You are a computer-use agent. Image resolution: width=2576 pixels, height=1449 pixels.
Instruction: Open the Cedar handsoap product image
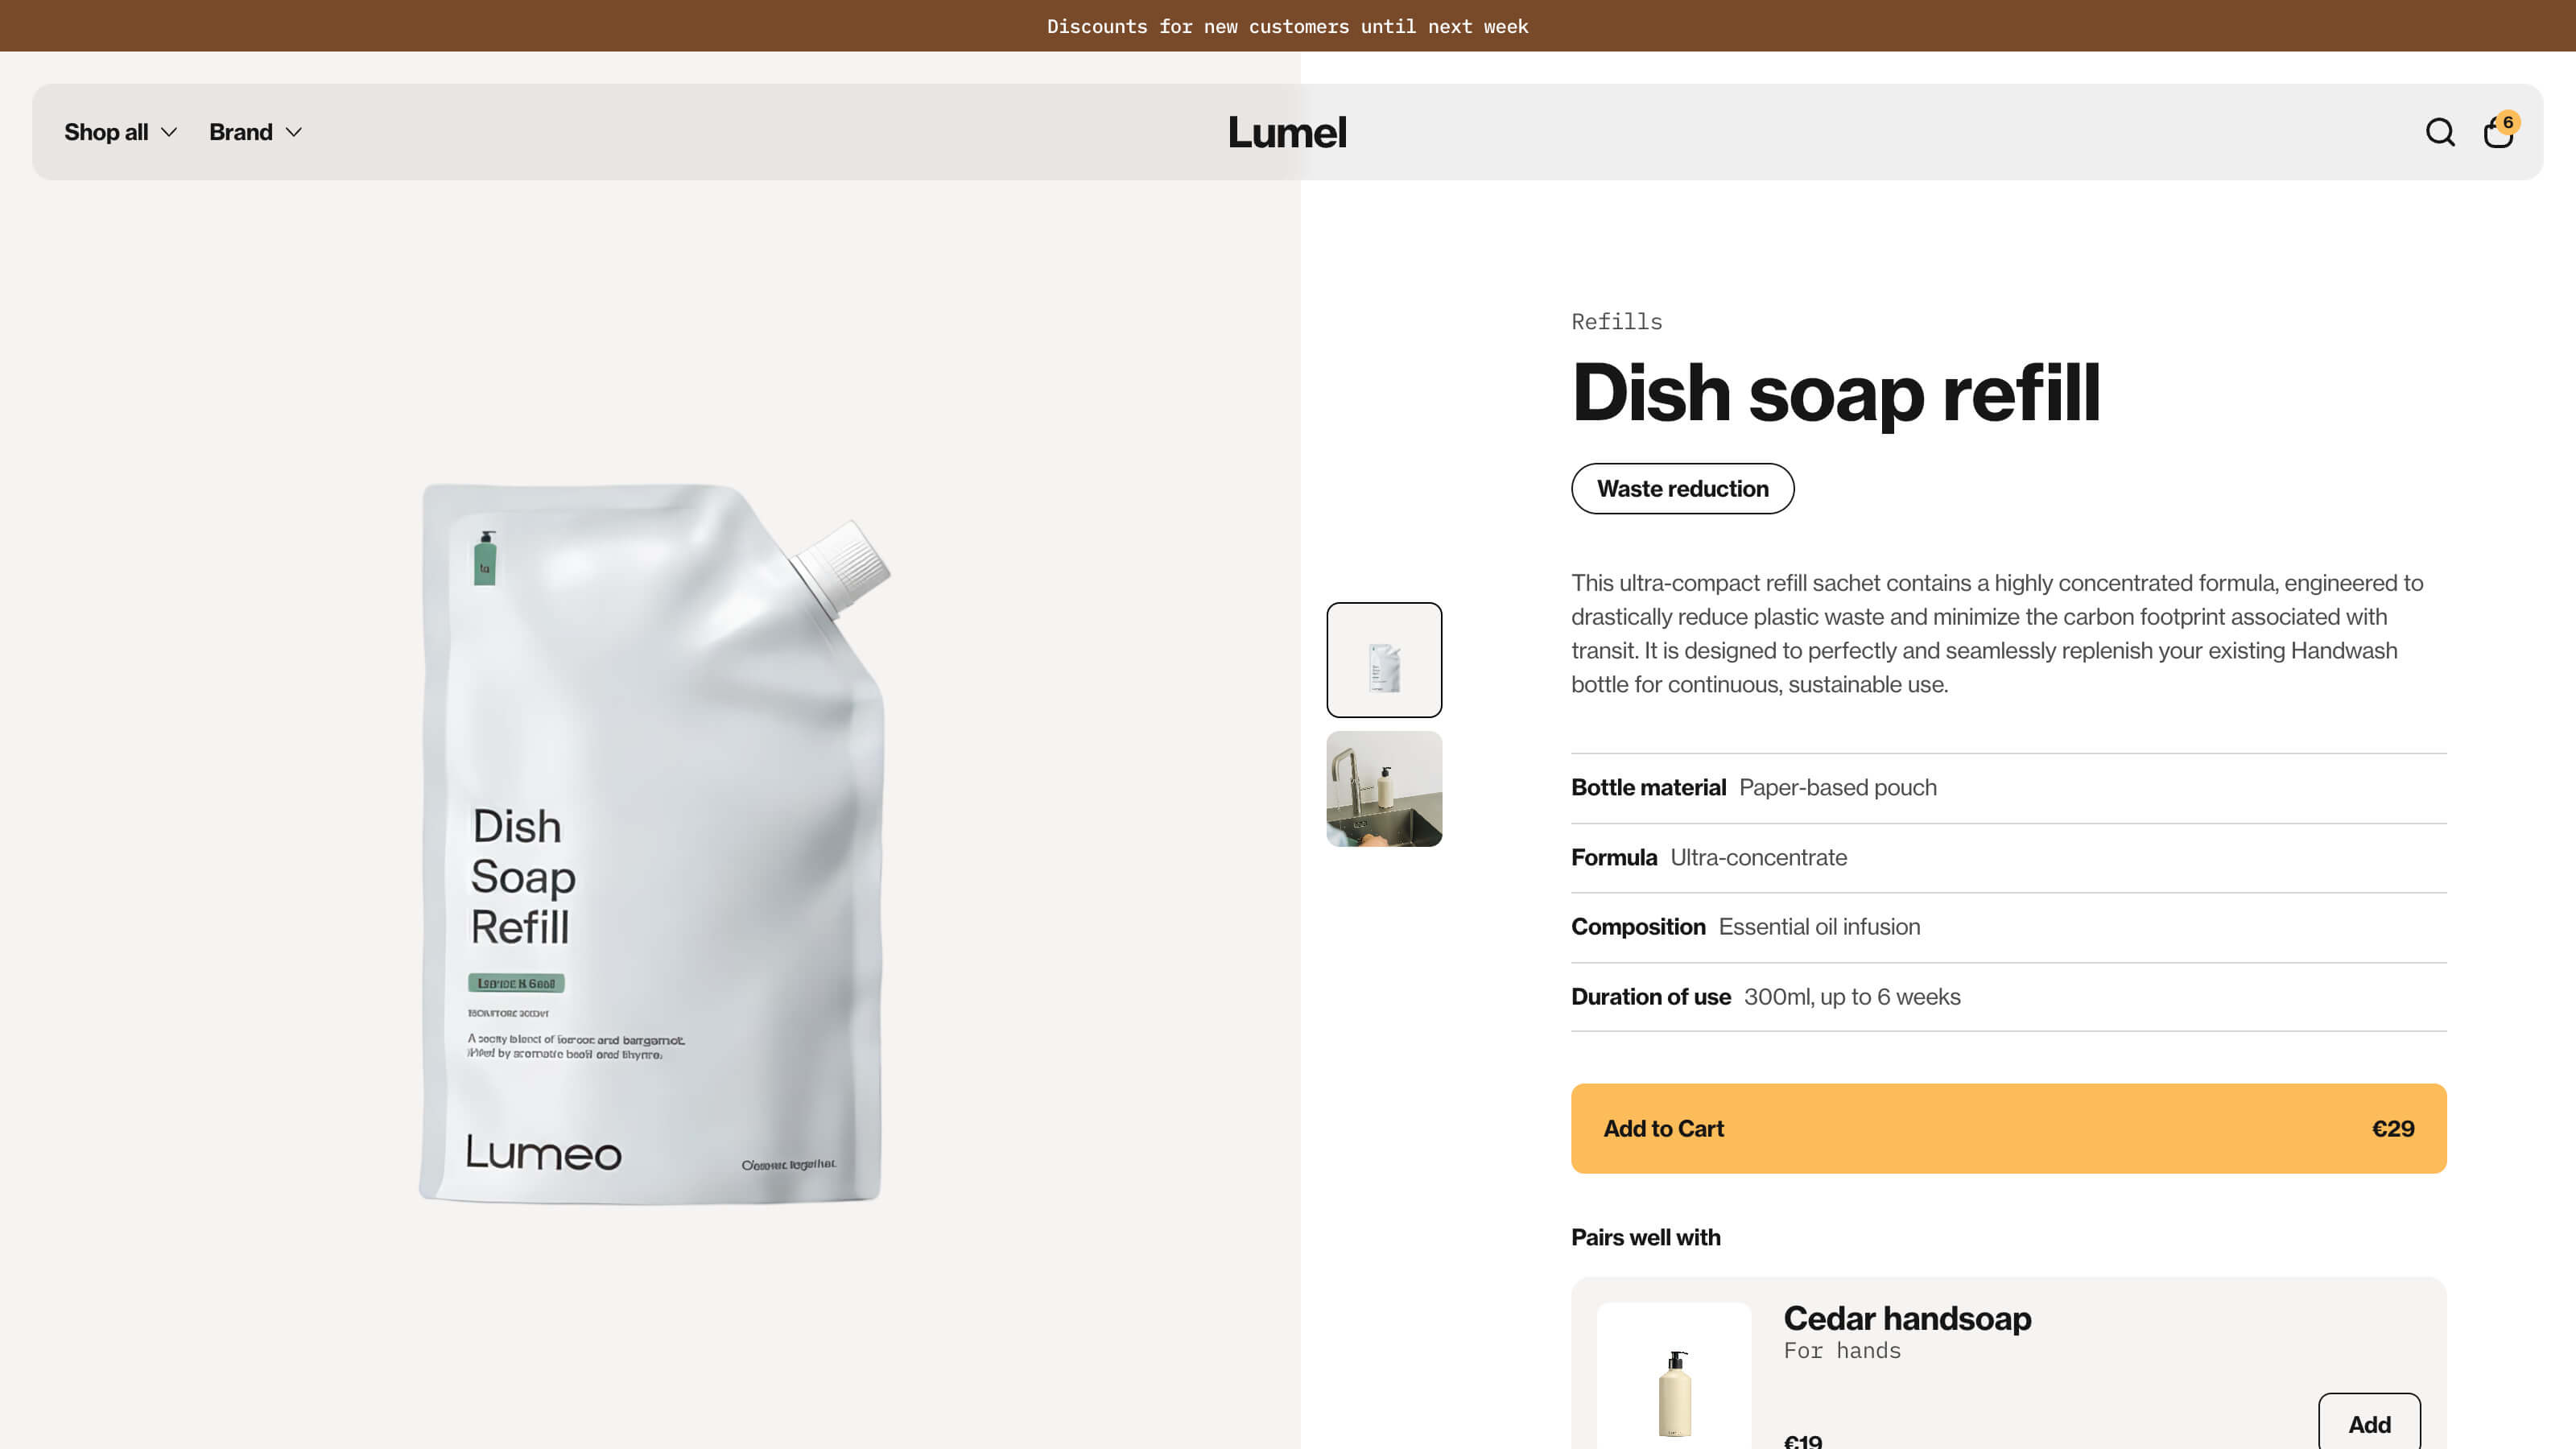(1674, 1377)
